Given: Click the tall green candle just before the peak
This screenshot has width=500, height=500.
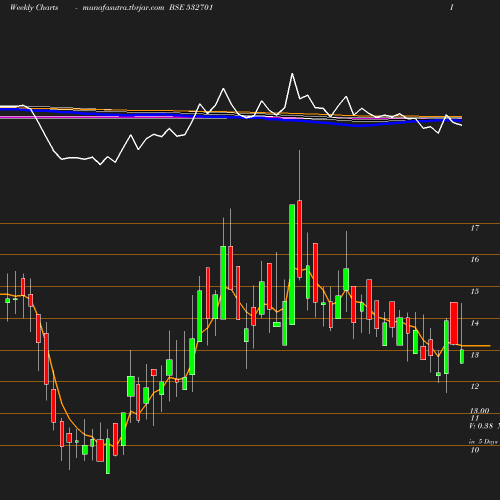Looking at the screenshot, I should [x=292, y=265].
